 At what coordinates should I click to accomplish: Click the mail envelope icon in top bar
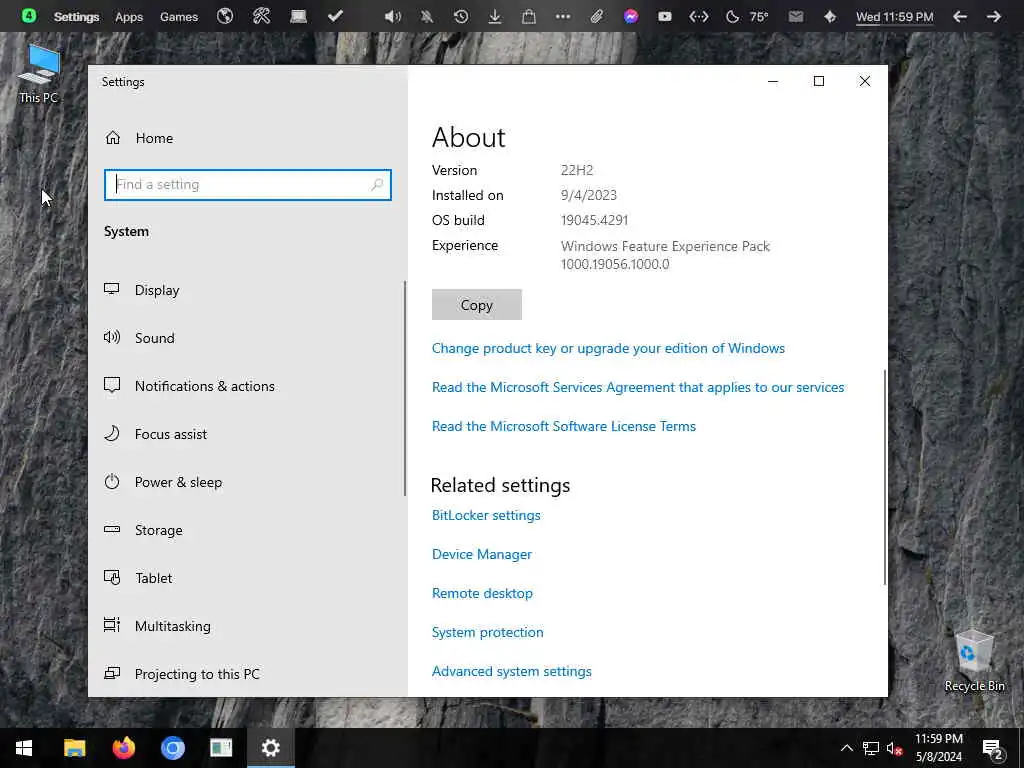795,17
